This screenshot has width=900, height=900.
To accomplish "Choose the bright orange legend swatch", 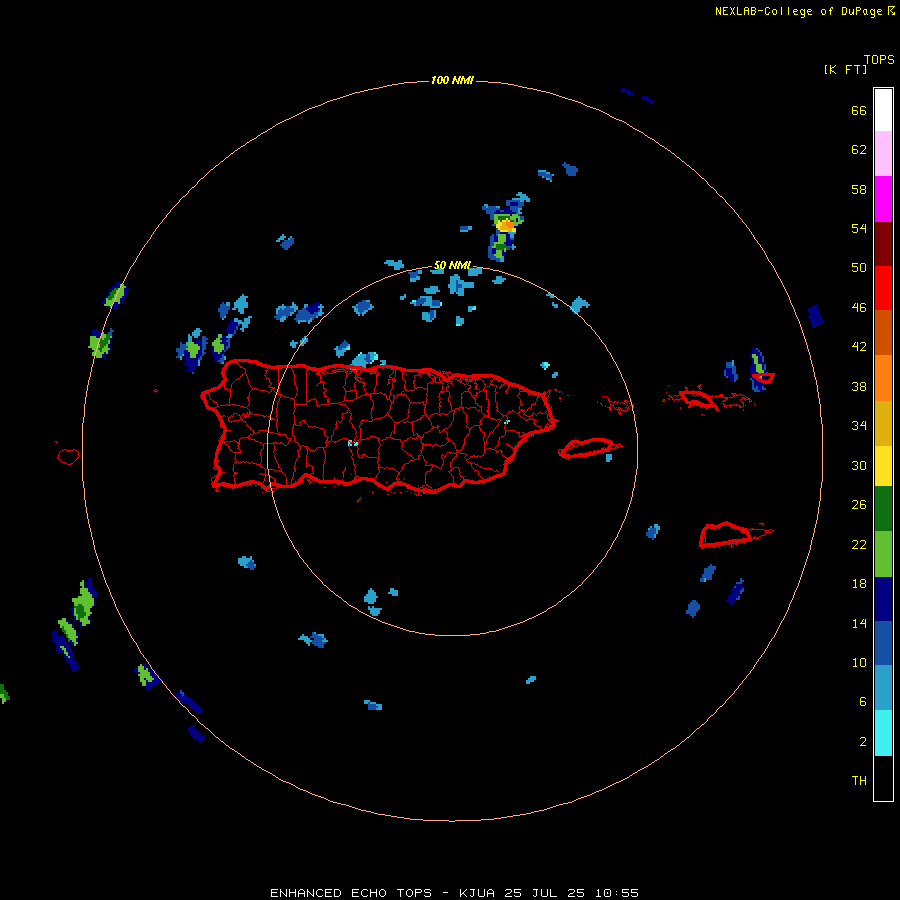I will (x=883, y=378).
